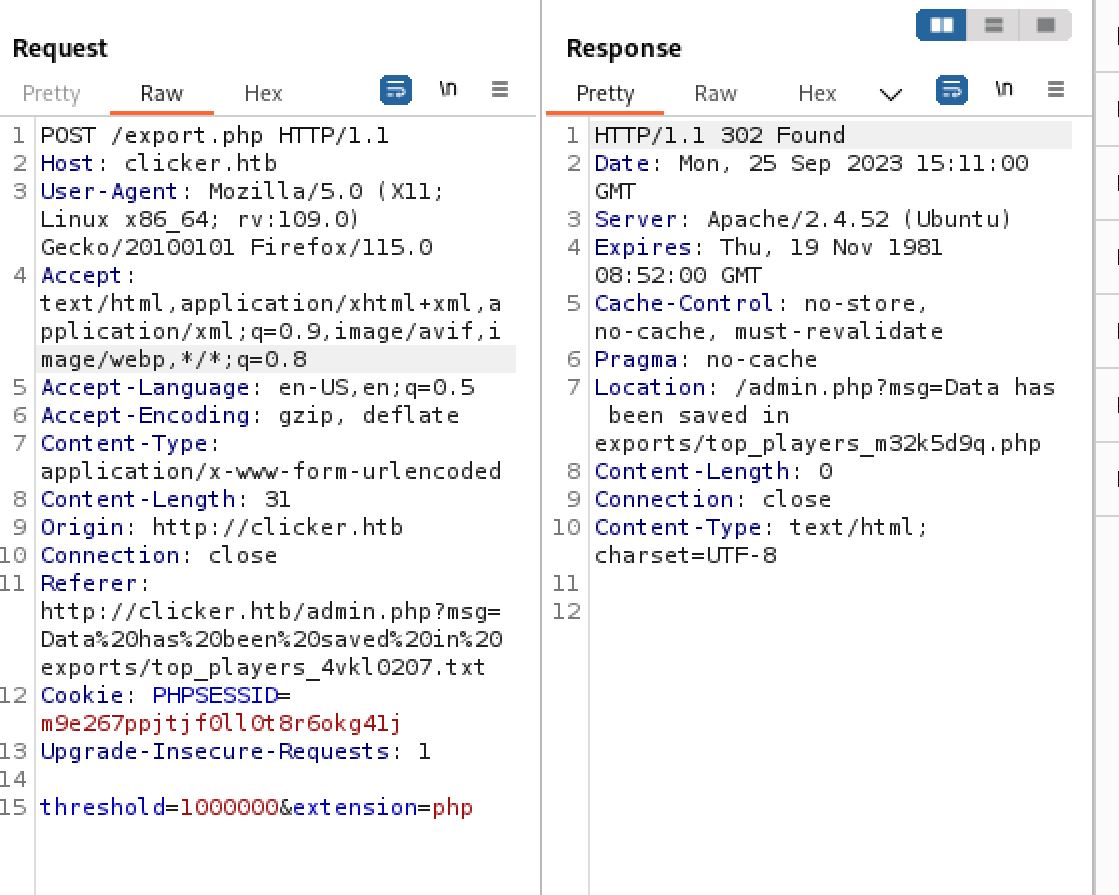Toggle word wrap in Request panel

[x=396, y=91]
